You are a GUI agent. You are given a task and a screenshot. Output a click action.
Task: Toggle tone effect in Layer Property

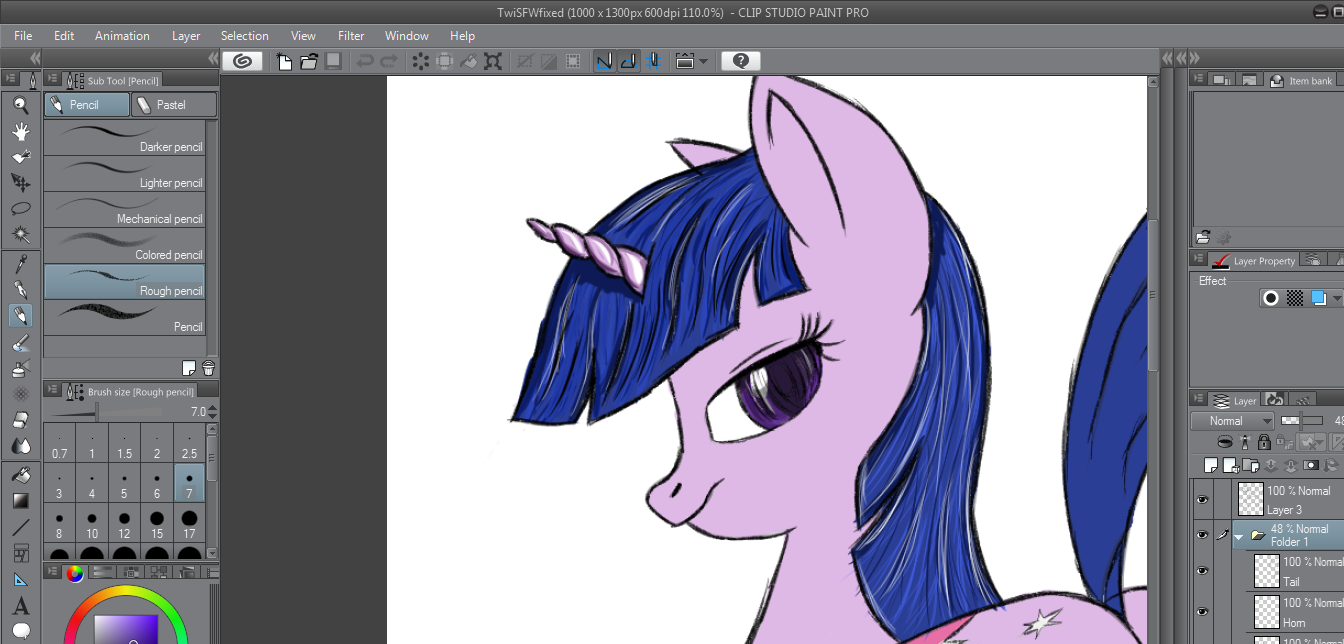(x=1295, y=298)
